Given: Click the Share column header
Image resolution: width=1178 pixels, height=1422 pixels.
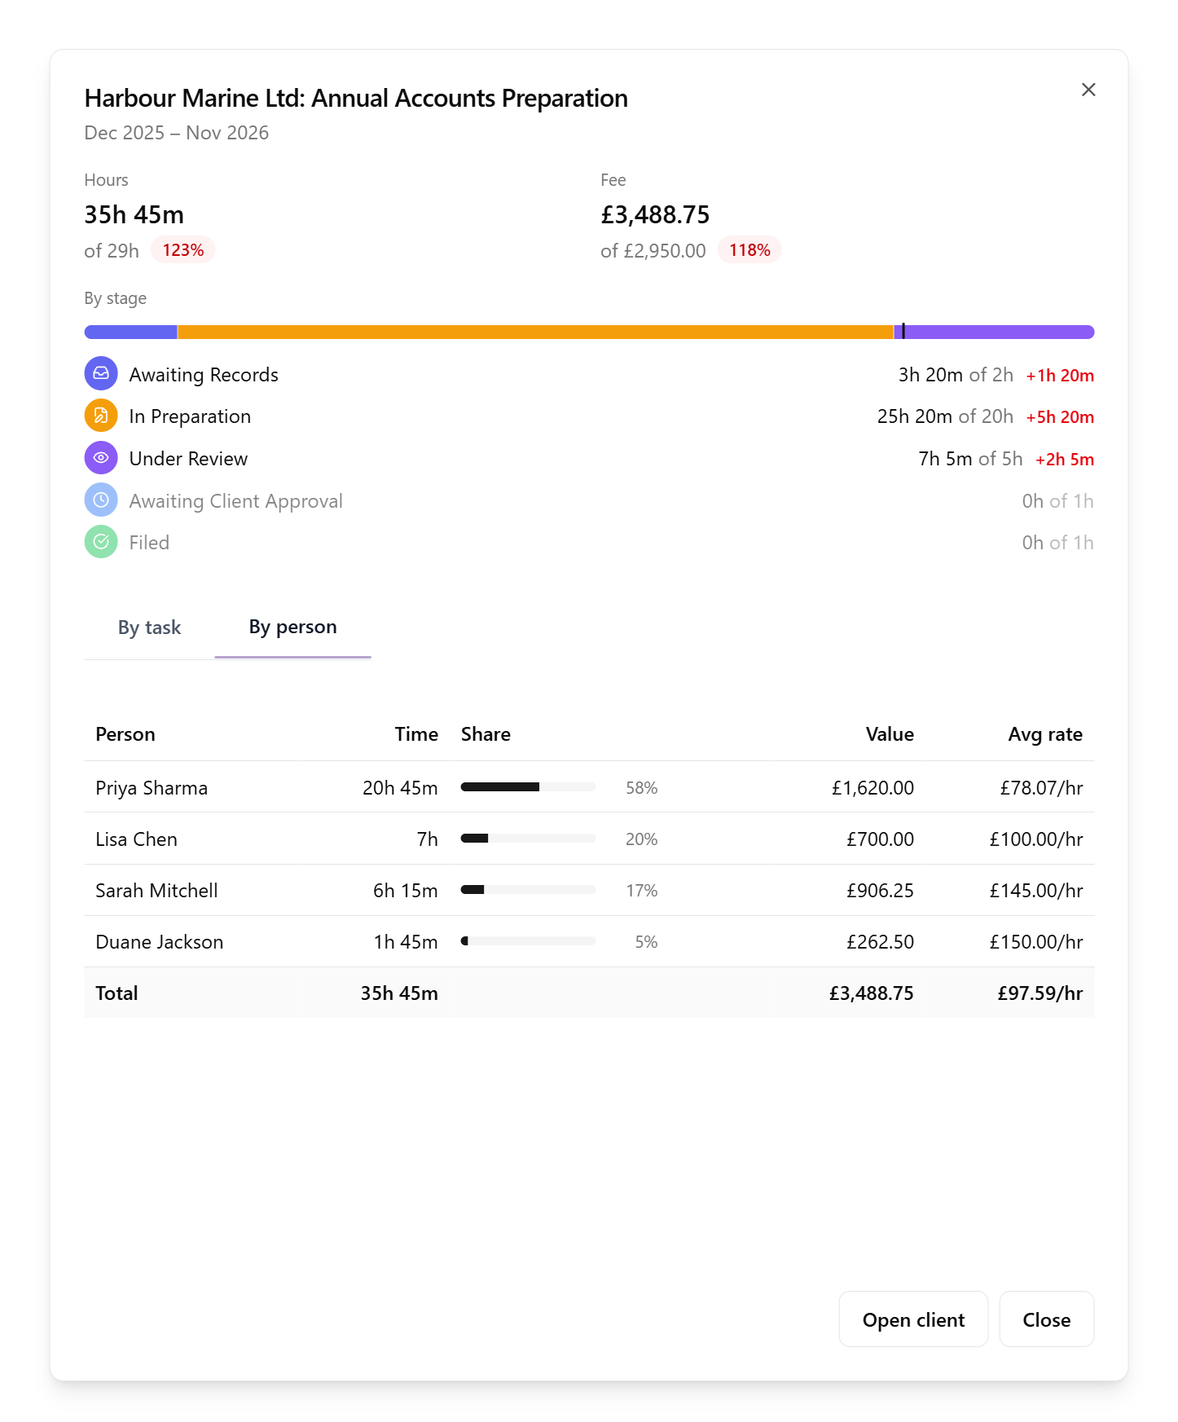Looking at the screenshot, I should tap(486, 734).
